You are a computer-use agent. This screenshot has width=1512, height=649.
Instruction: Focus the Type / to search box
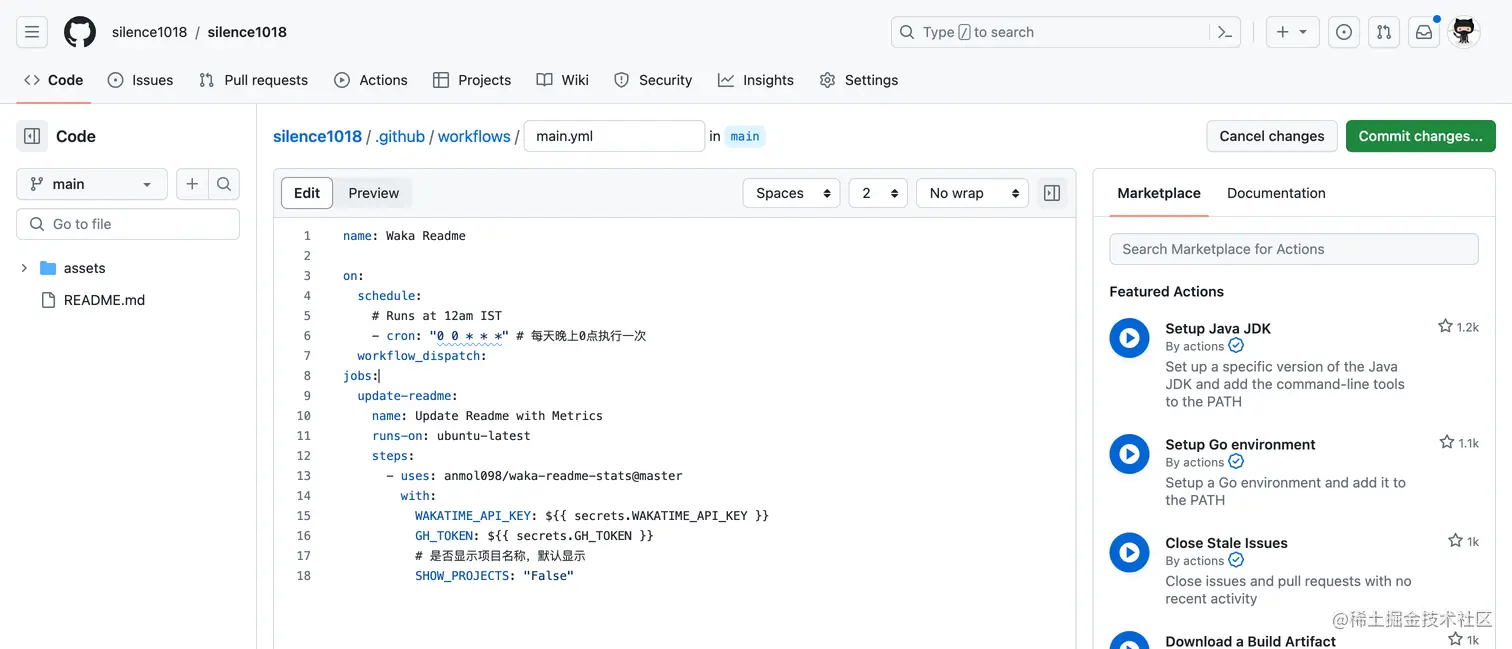(1050, 32)
